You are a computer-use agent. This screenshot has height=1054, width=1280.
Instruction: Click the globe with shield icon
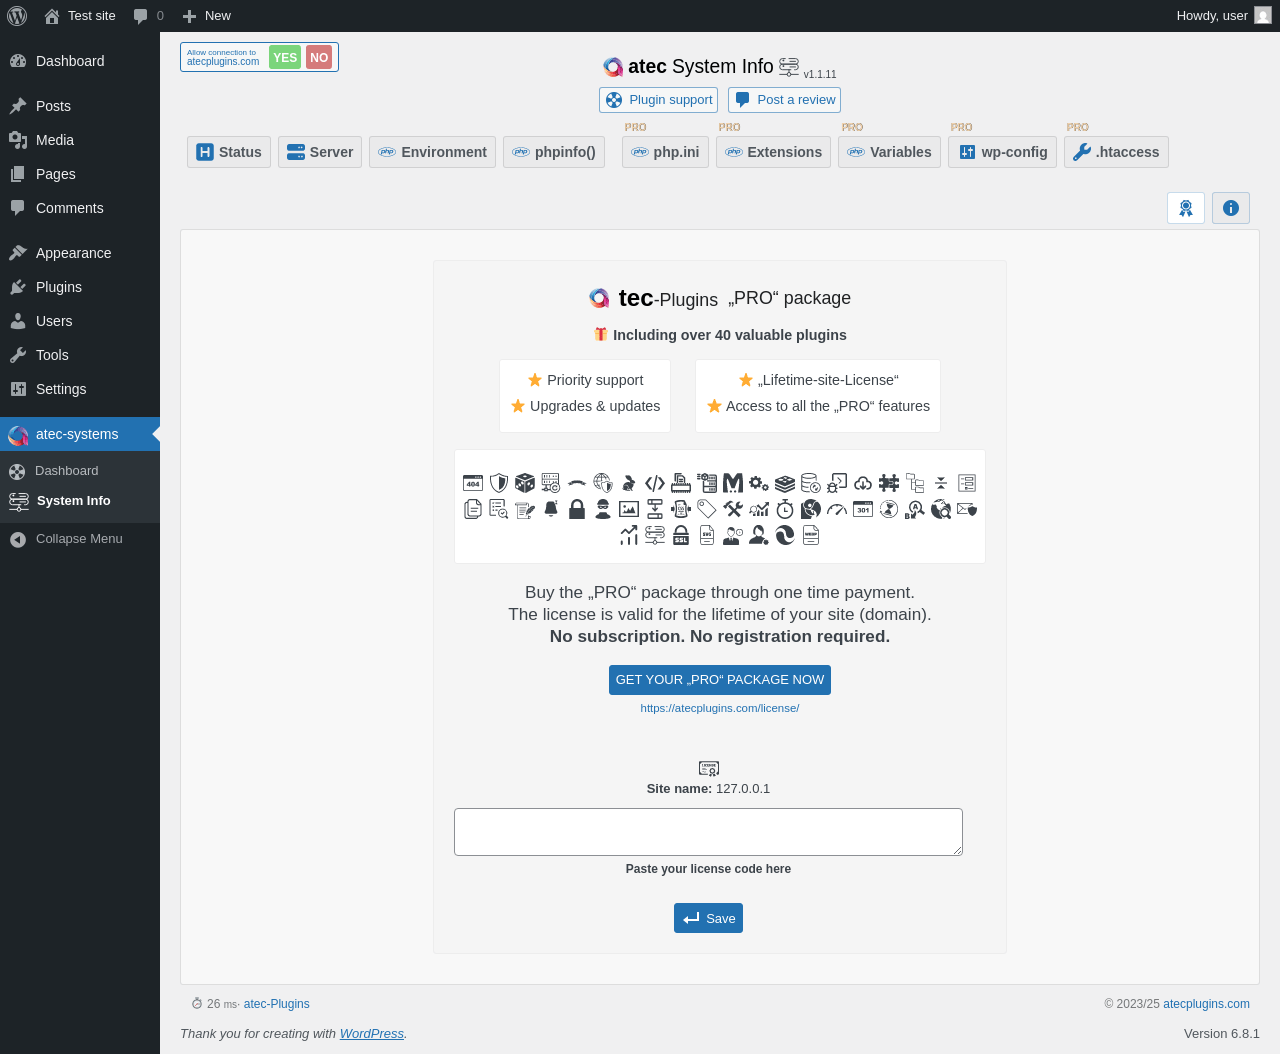pos(603,483)
